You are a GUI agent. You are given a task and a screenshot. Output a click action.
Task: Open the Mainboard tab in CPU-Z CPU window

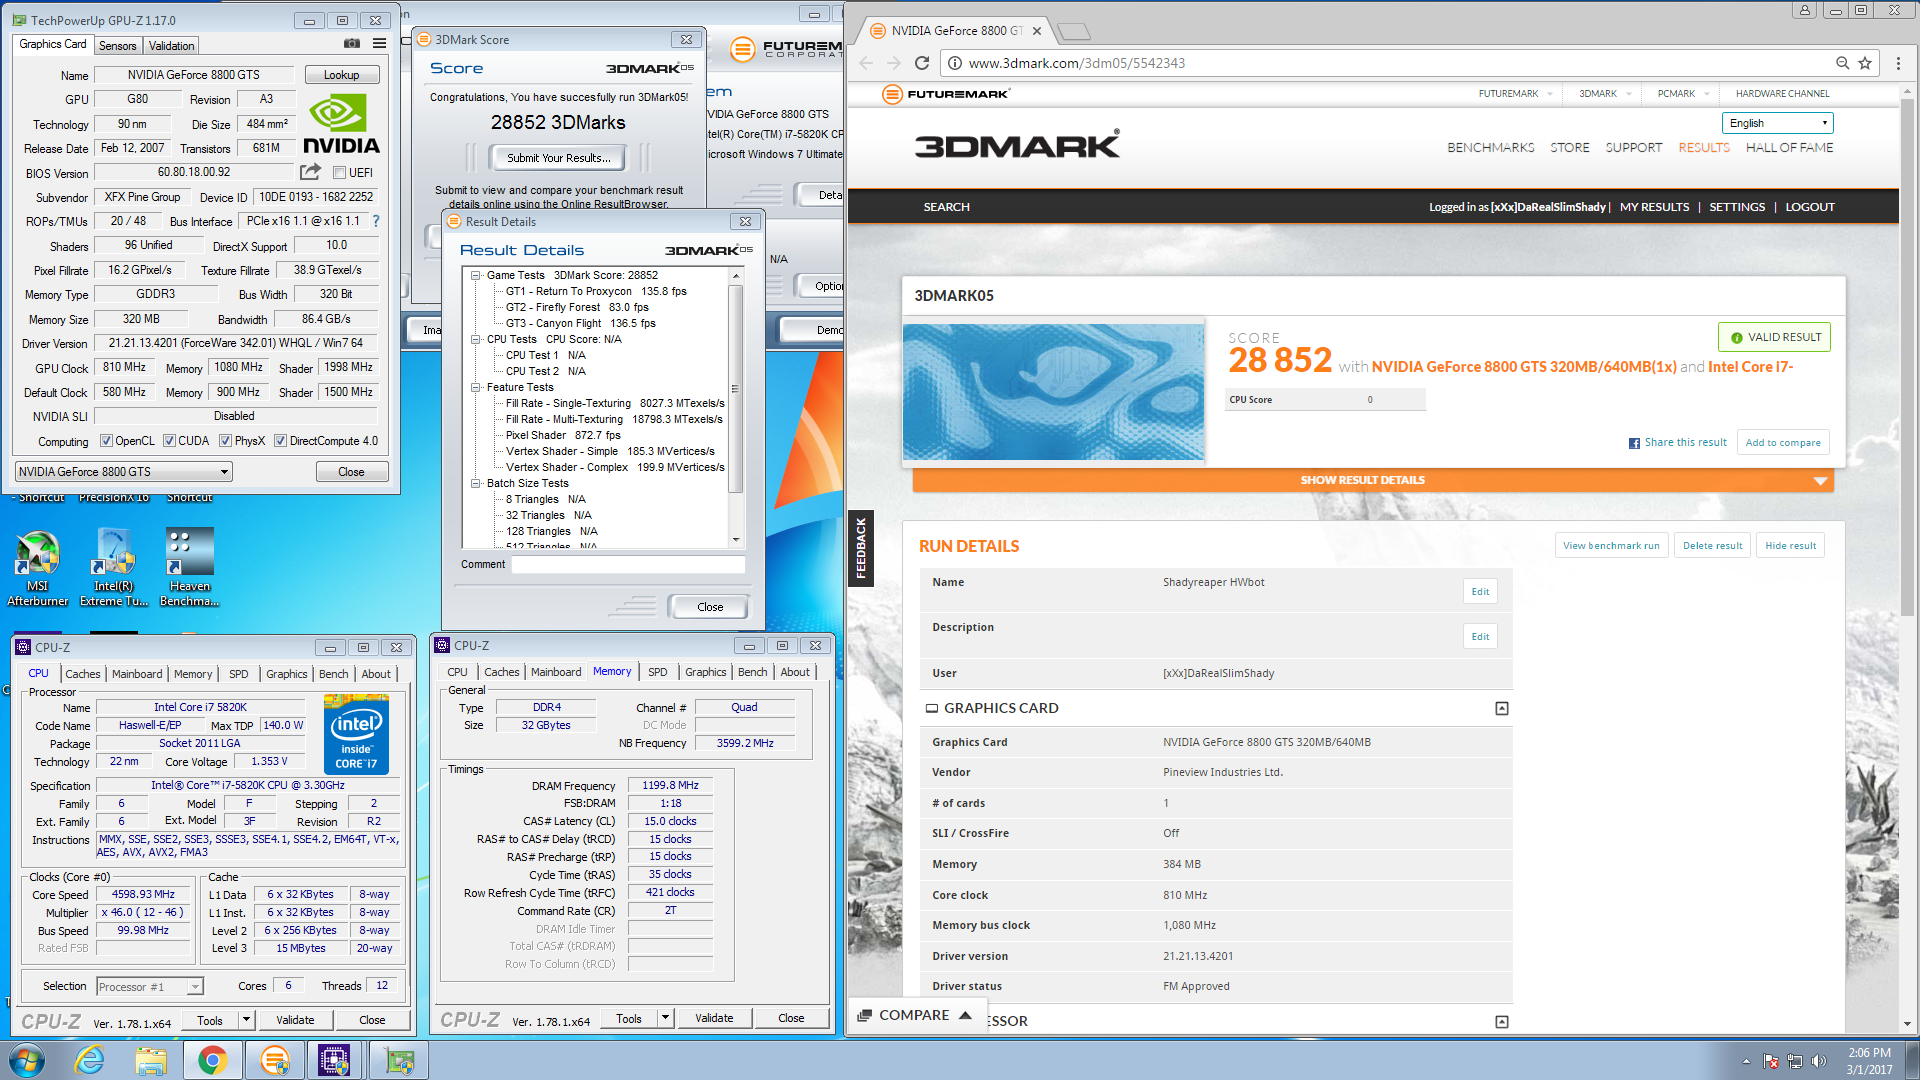click(137, 674)
